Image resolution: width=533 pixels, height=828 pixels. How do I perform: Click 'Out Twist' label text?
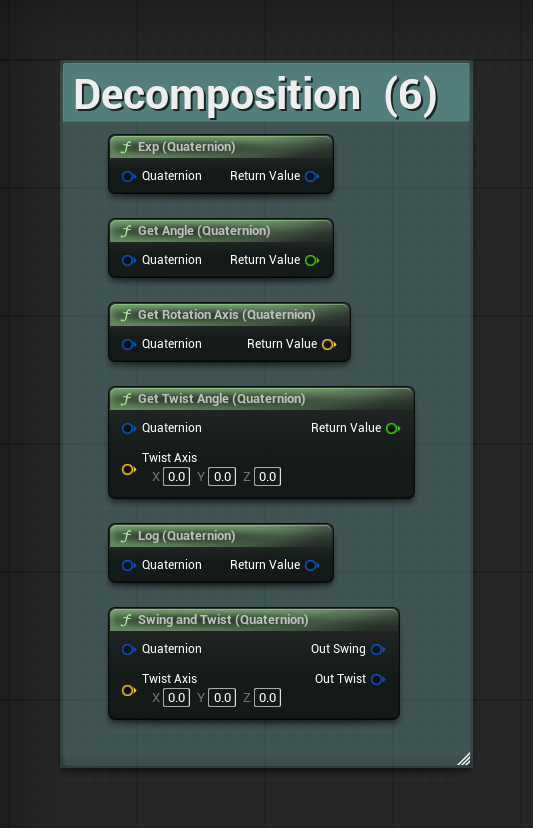click(x=340, y=679)
